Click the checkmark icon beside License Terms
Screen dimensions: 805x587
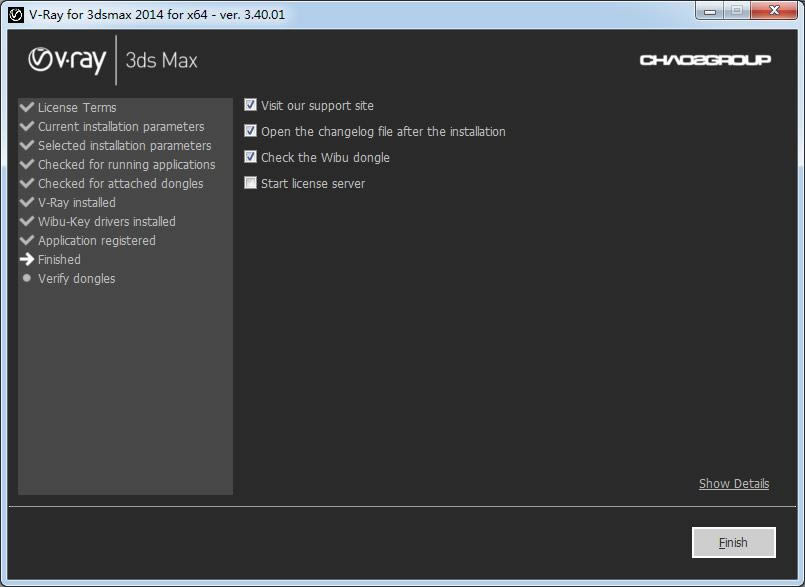(27, 107)
